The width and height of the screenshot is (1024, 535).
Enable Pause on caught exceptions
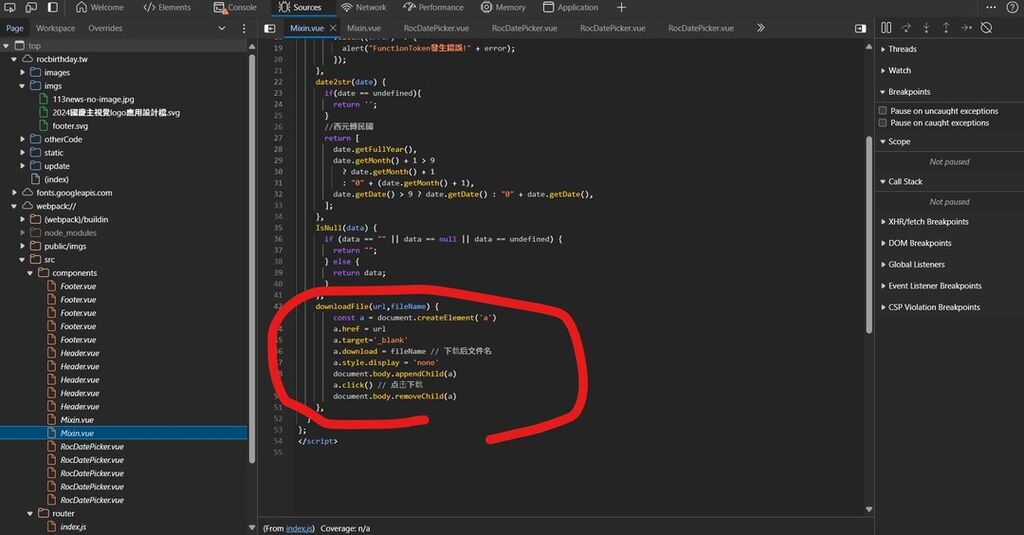pos(883,122)
